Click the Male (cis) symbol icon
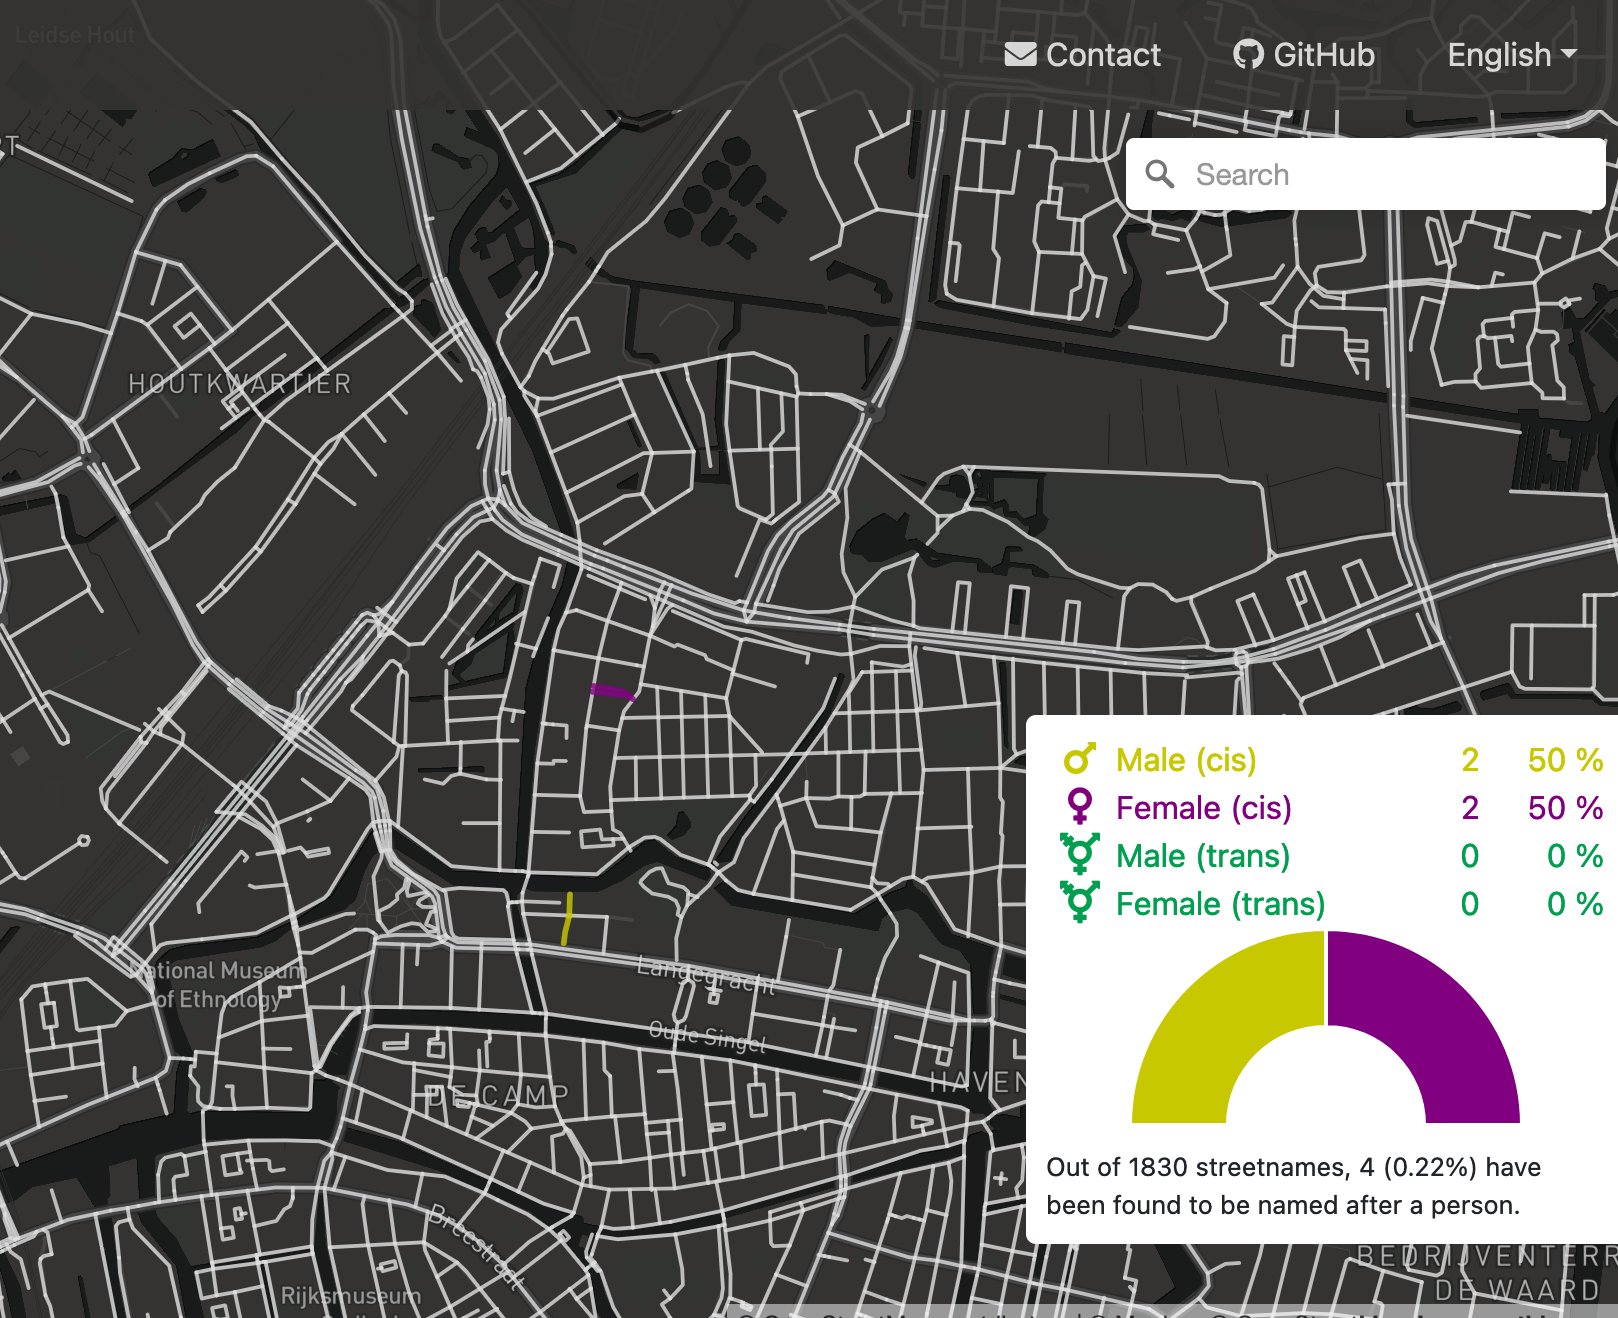Image resolution: width=1618 pixels, height=1318 pixels. coord(1080,760)
